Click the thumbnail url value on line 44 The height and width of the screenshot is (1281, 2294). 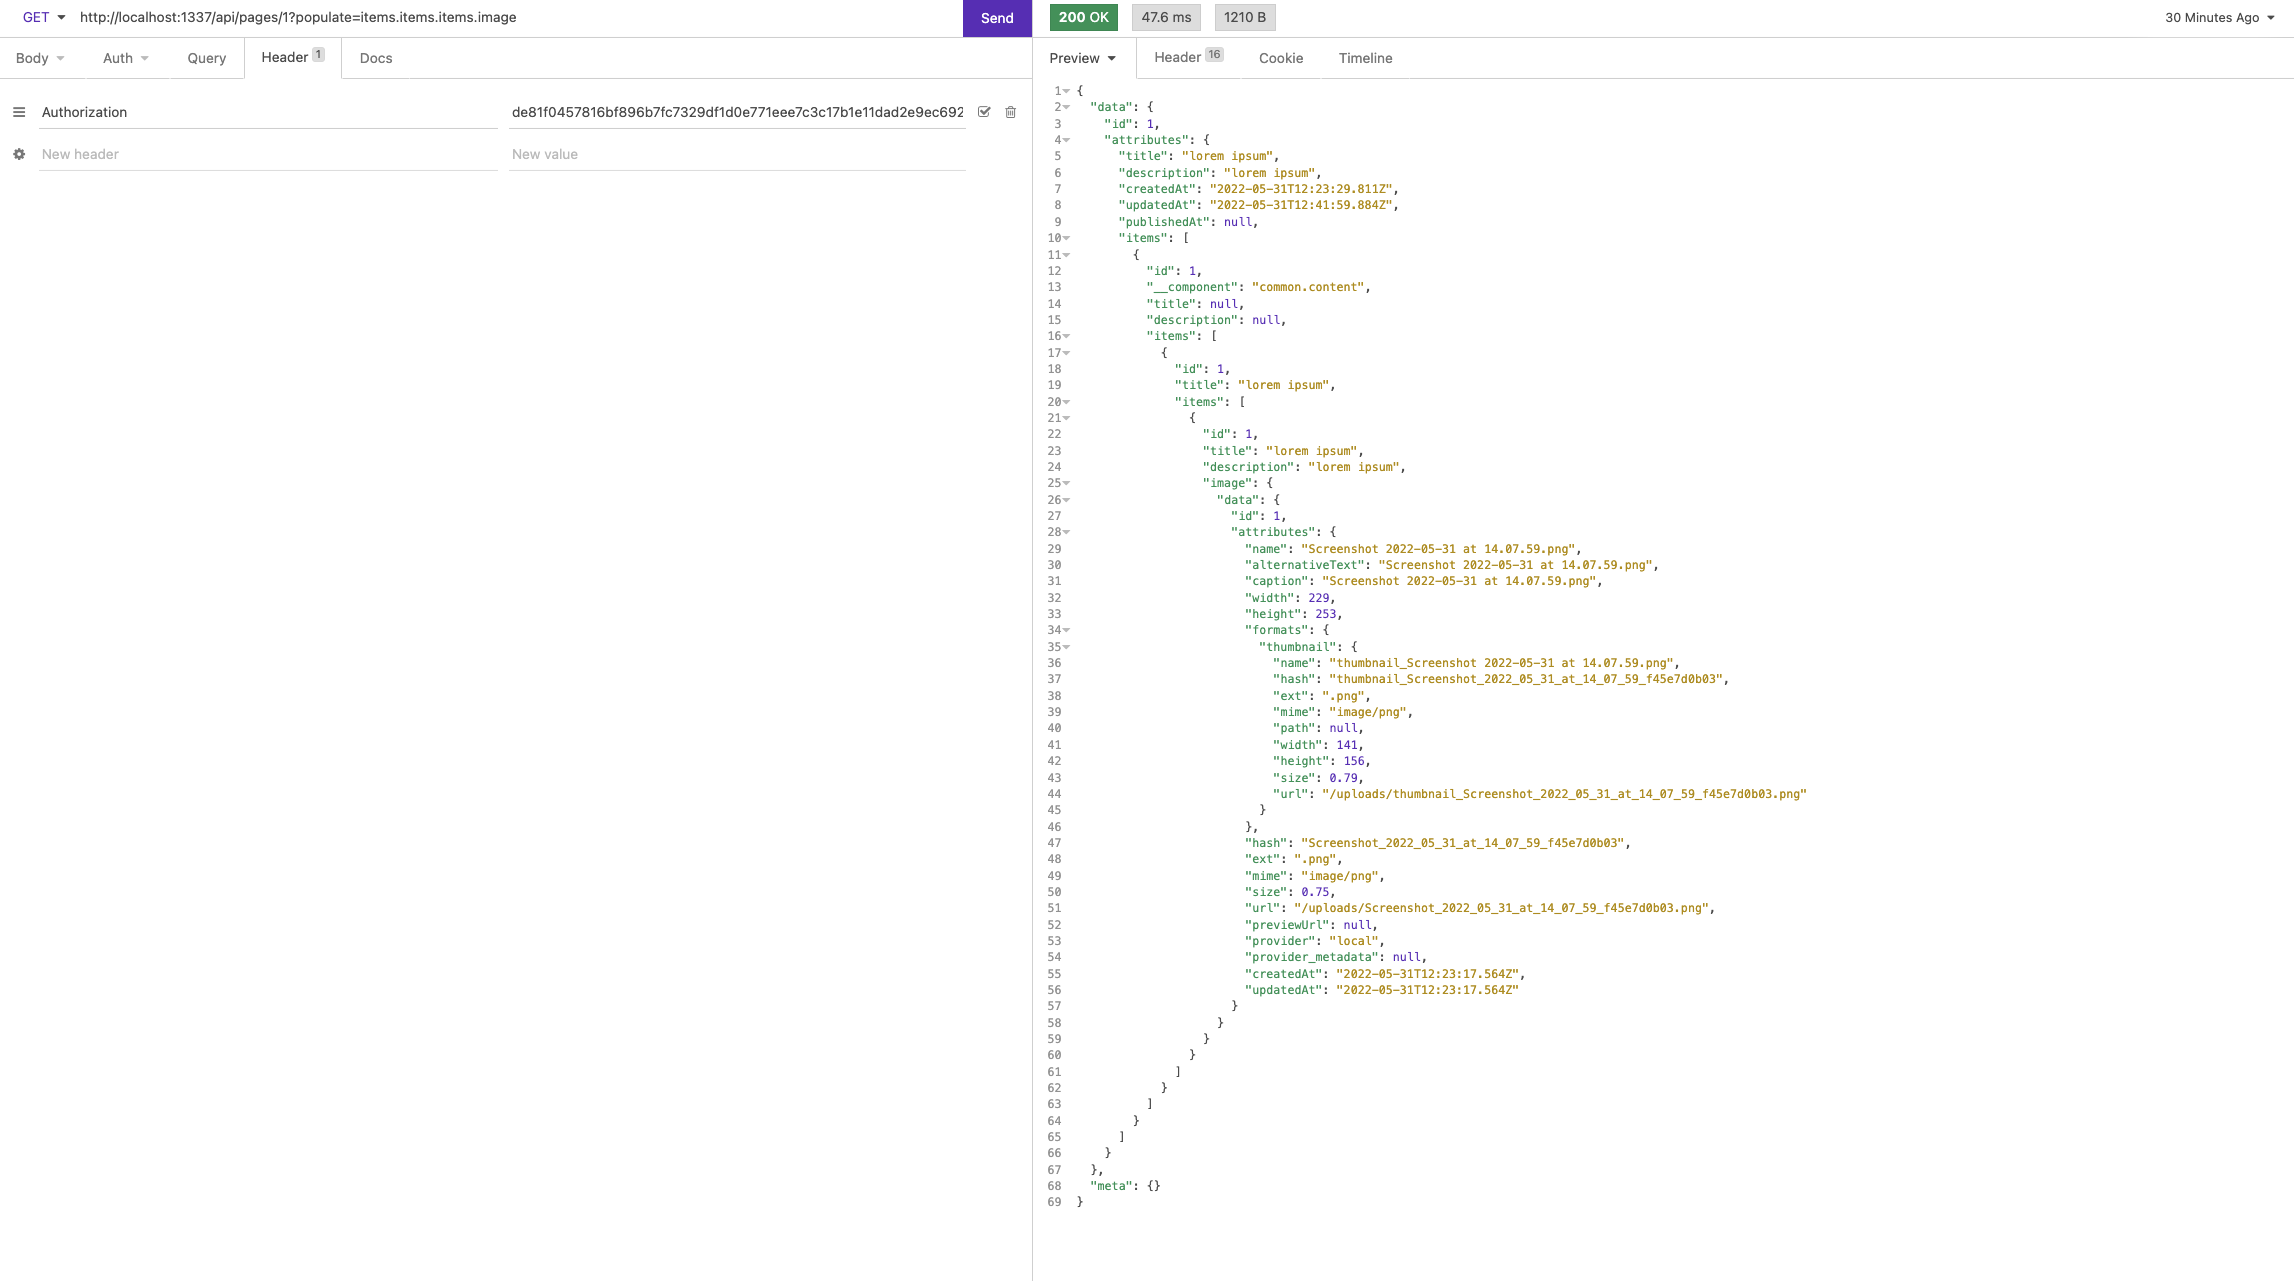coord(1564,794)
